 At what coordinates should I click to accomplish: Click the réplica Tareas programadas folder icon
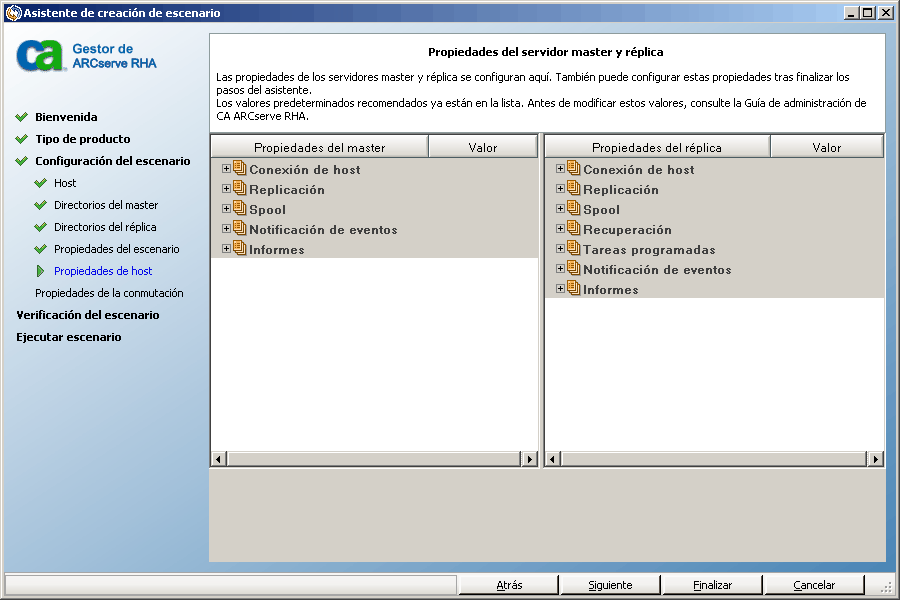pos(574,249)
